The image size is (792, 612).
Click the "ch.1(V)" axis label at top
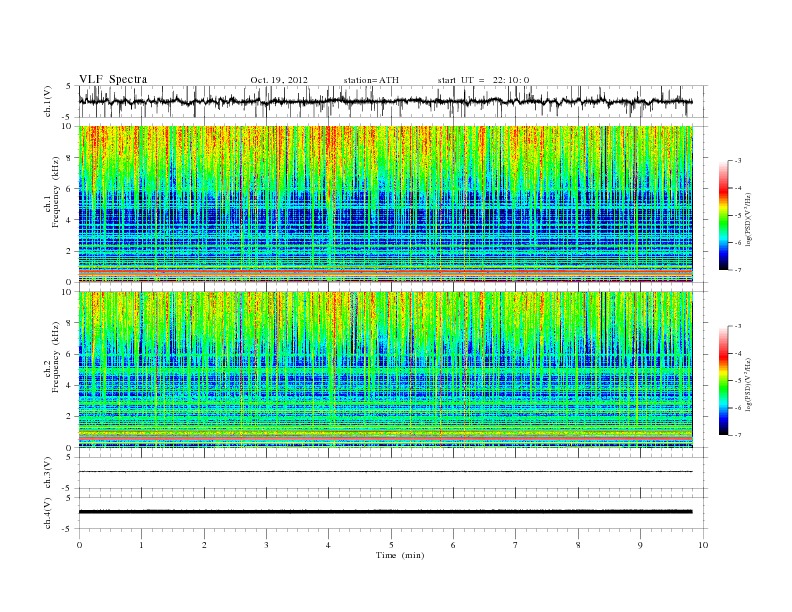(x=48, y=101)
